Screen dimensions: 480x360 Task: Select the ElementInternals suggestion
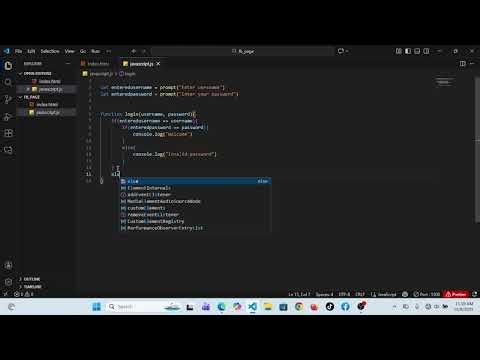pos(195,188)
